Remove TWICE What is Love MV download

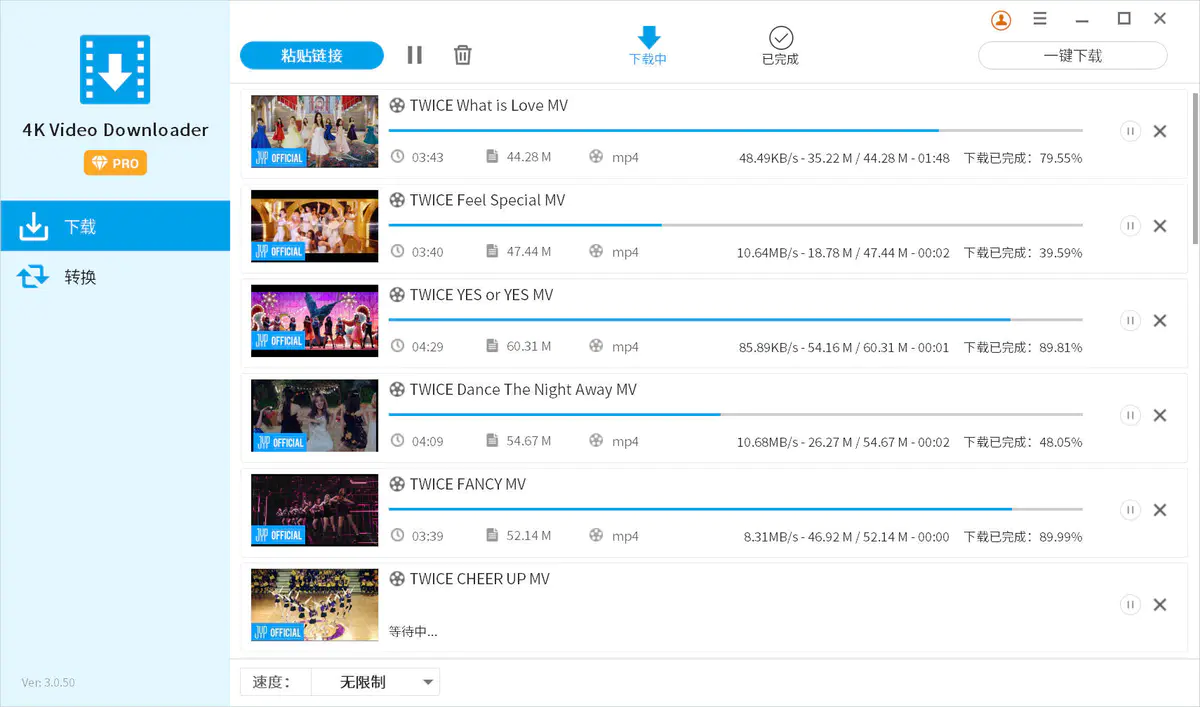[1160, 131]
